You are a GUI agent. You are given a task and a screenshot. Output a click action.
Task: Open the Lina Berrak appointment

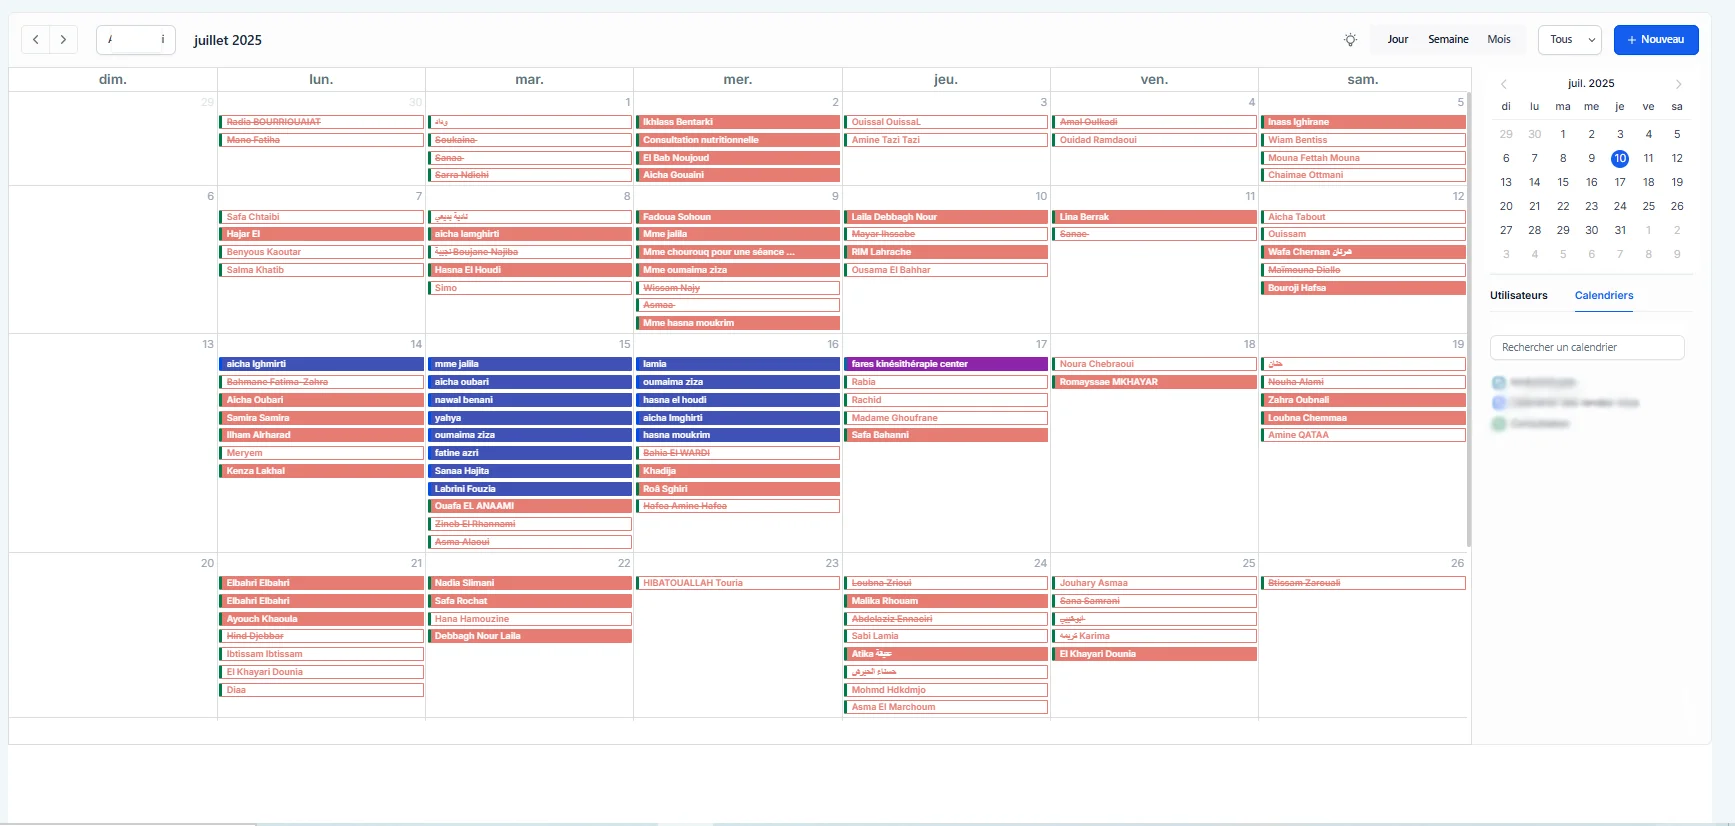1154,217
